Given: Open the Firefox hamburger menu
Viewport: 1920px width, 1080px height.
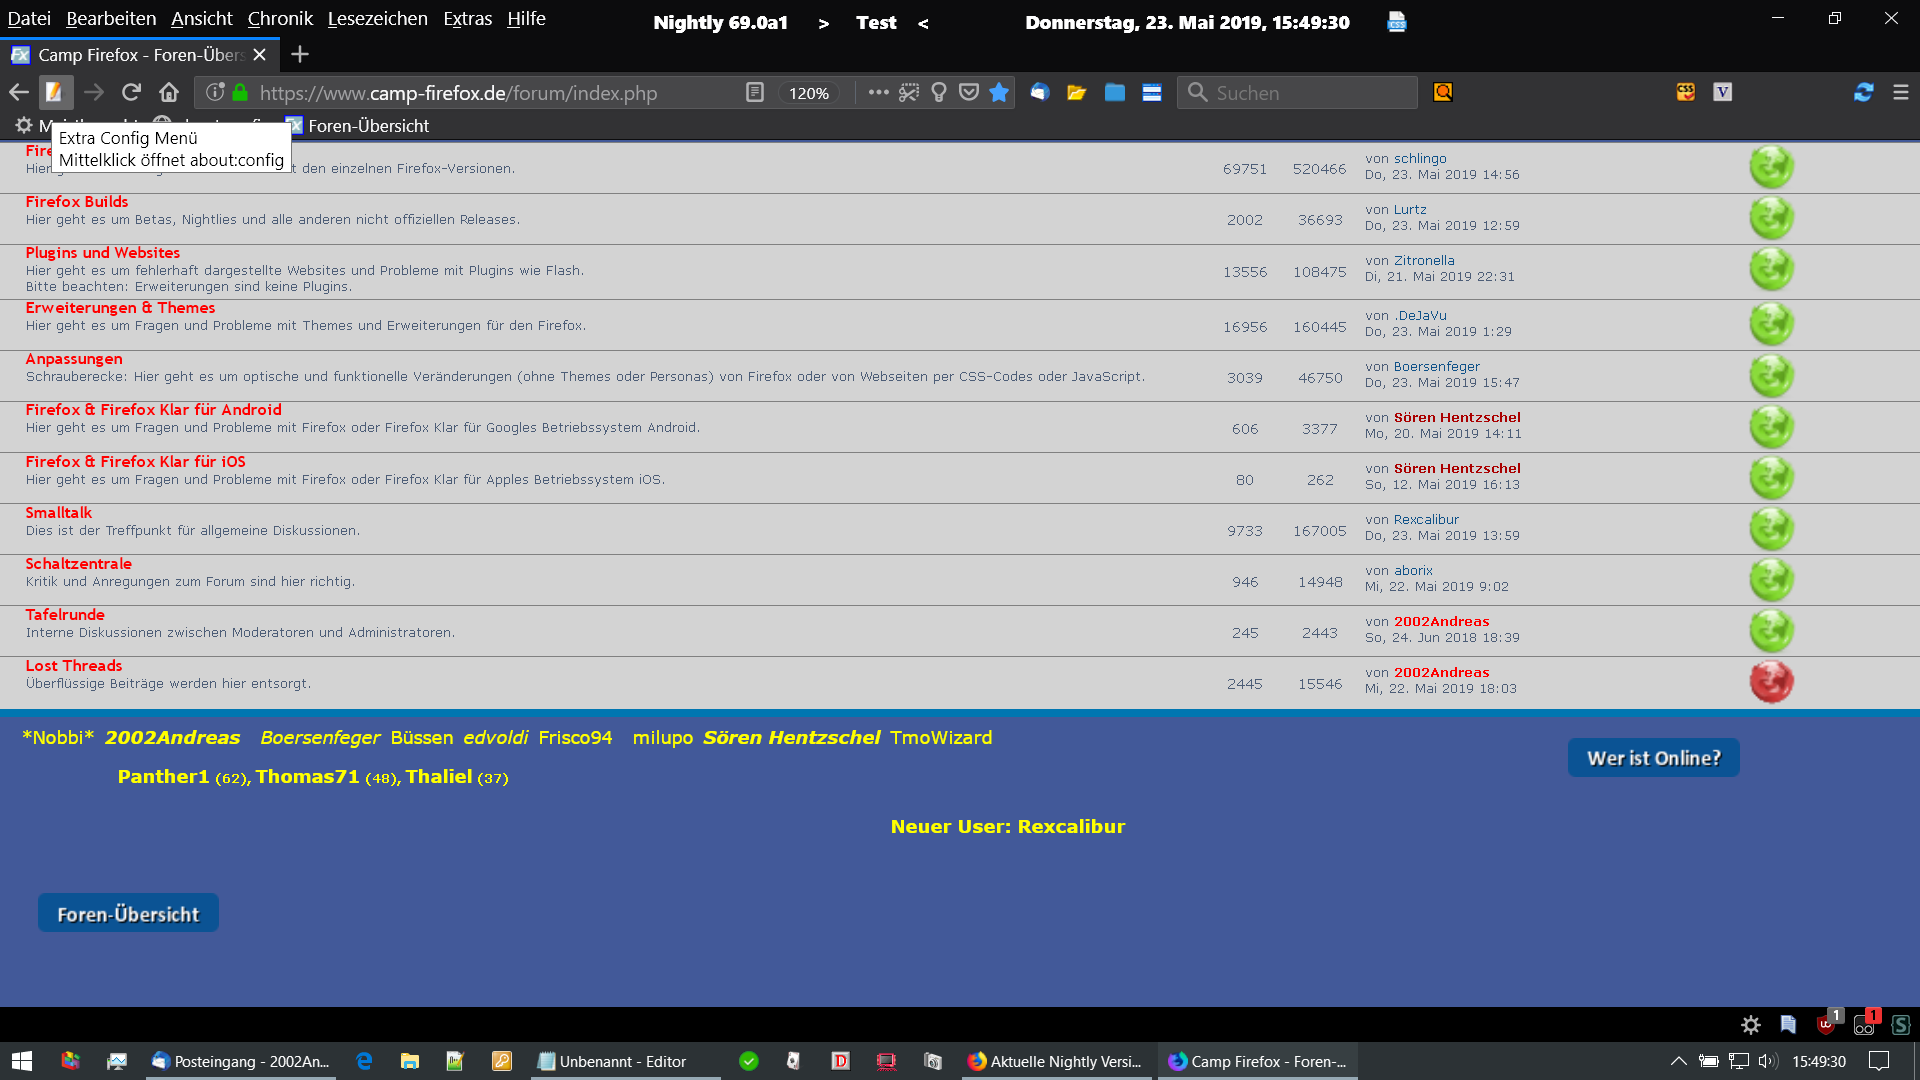Looking at the screenshot, I should tap(1900, 93).
